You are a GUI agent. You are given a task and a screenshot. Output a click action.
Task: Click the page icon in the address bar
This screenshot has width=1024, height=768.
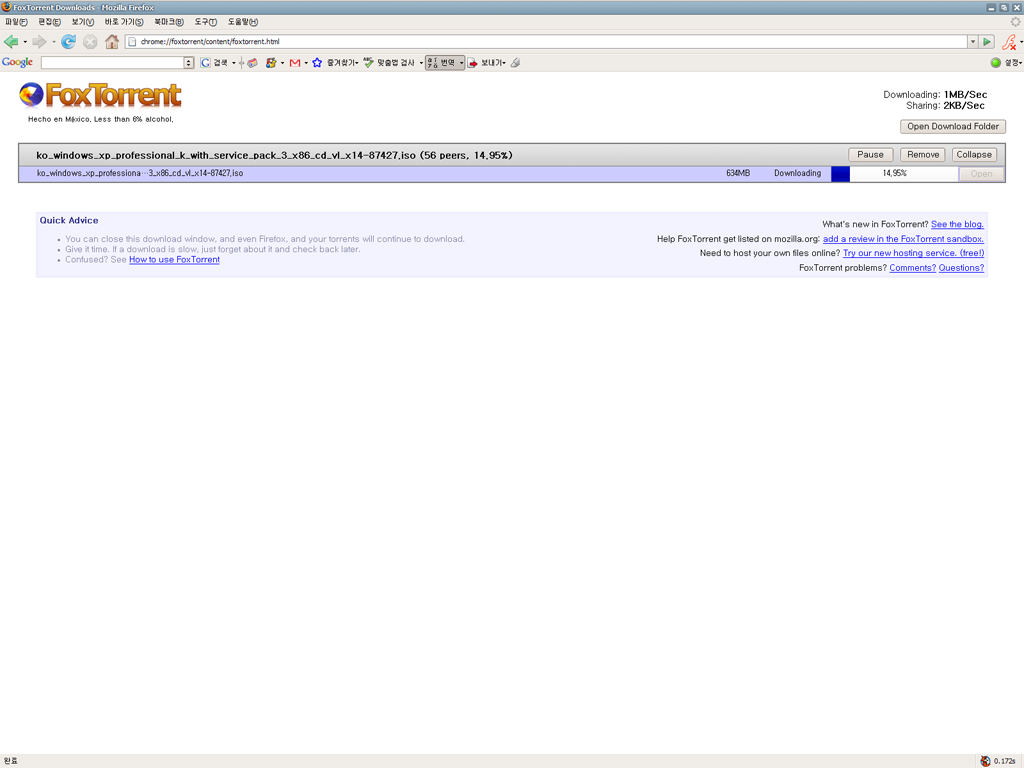tap(133, 42)
